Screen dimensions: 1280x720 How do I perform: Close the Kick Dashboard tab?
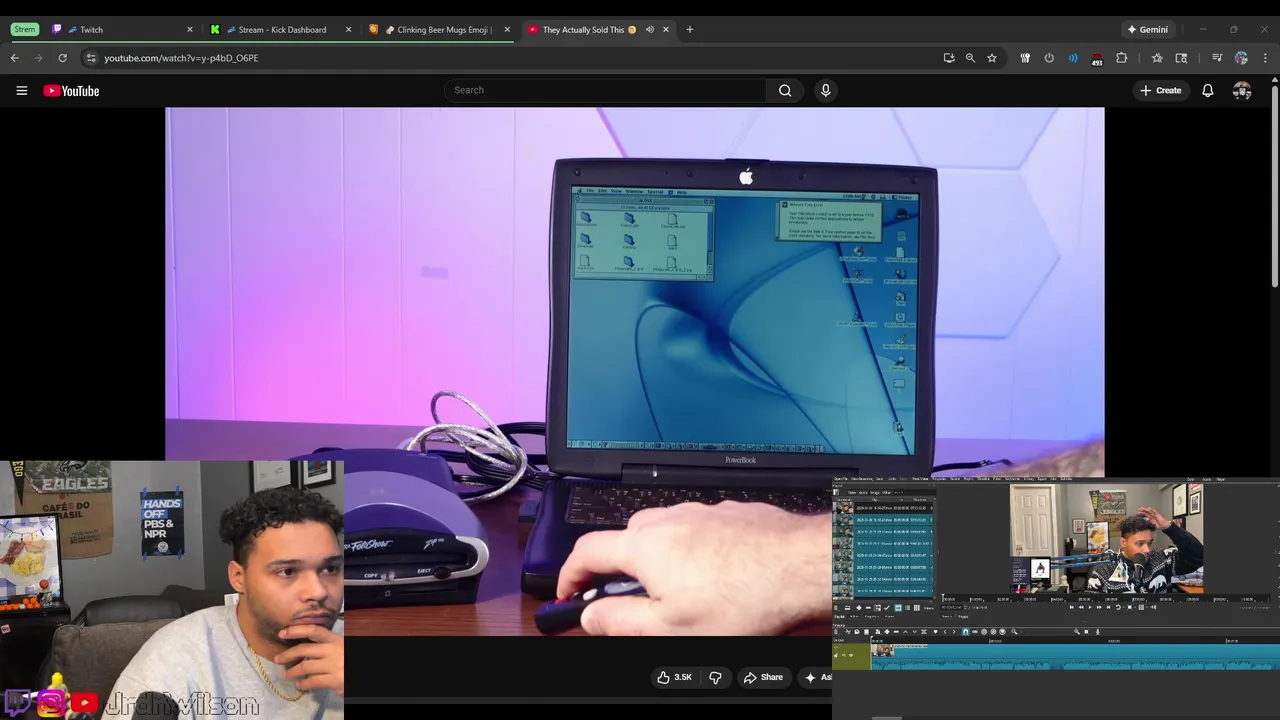click(348, 29)
